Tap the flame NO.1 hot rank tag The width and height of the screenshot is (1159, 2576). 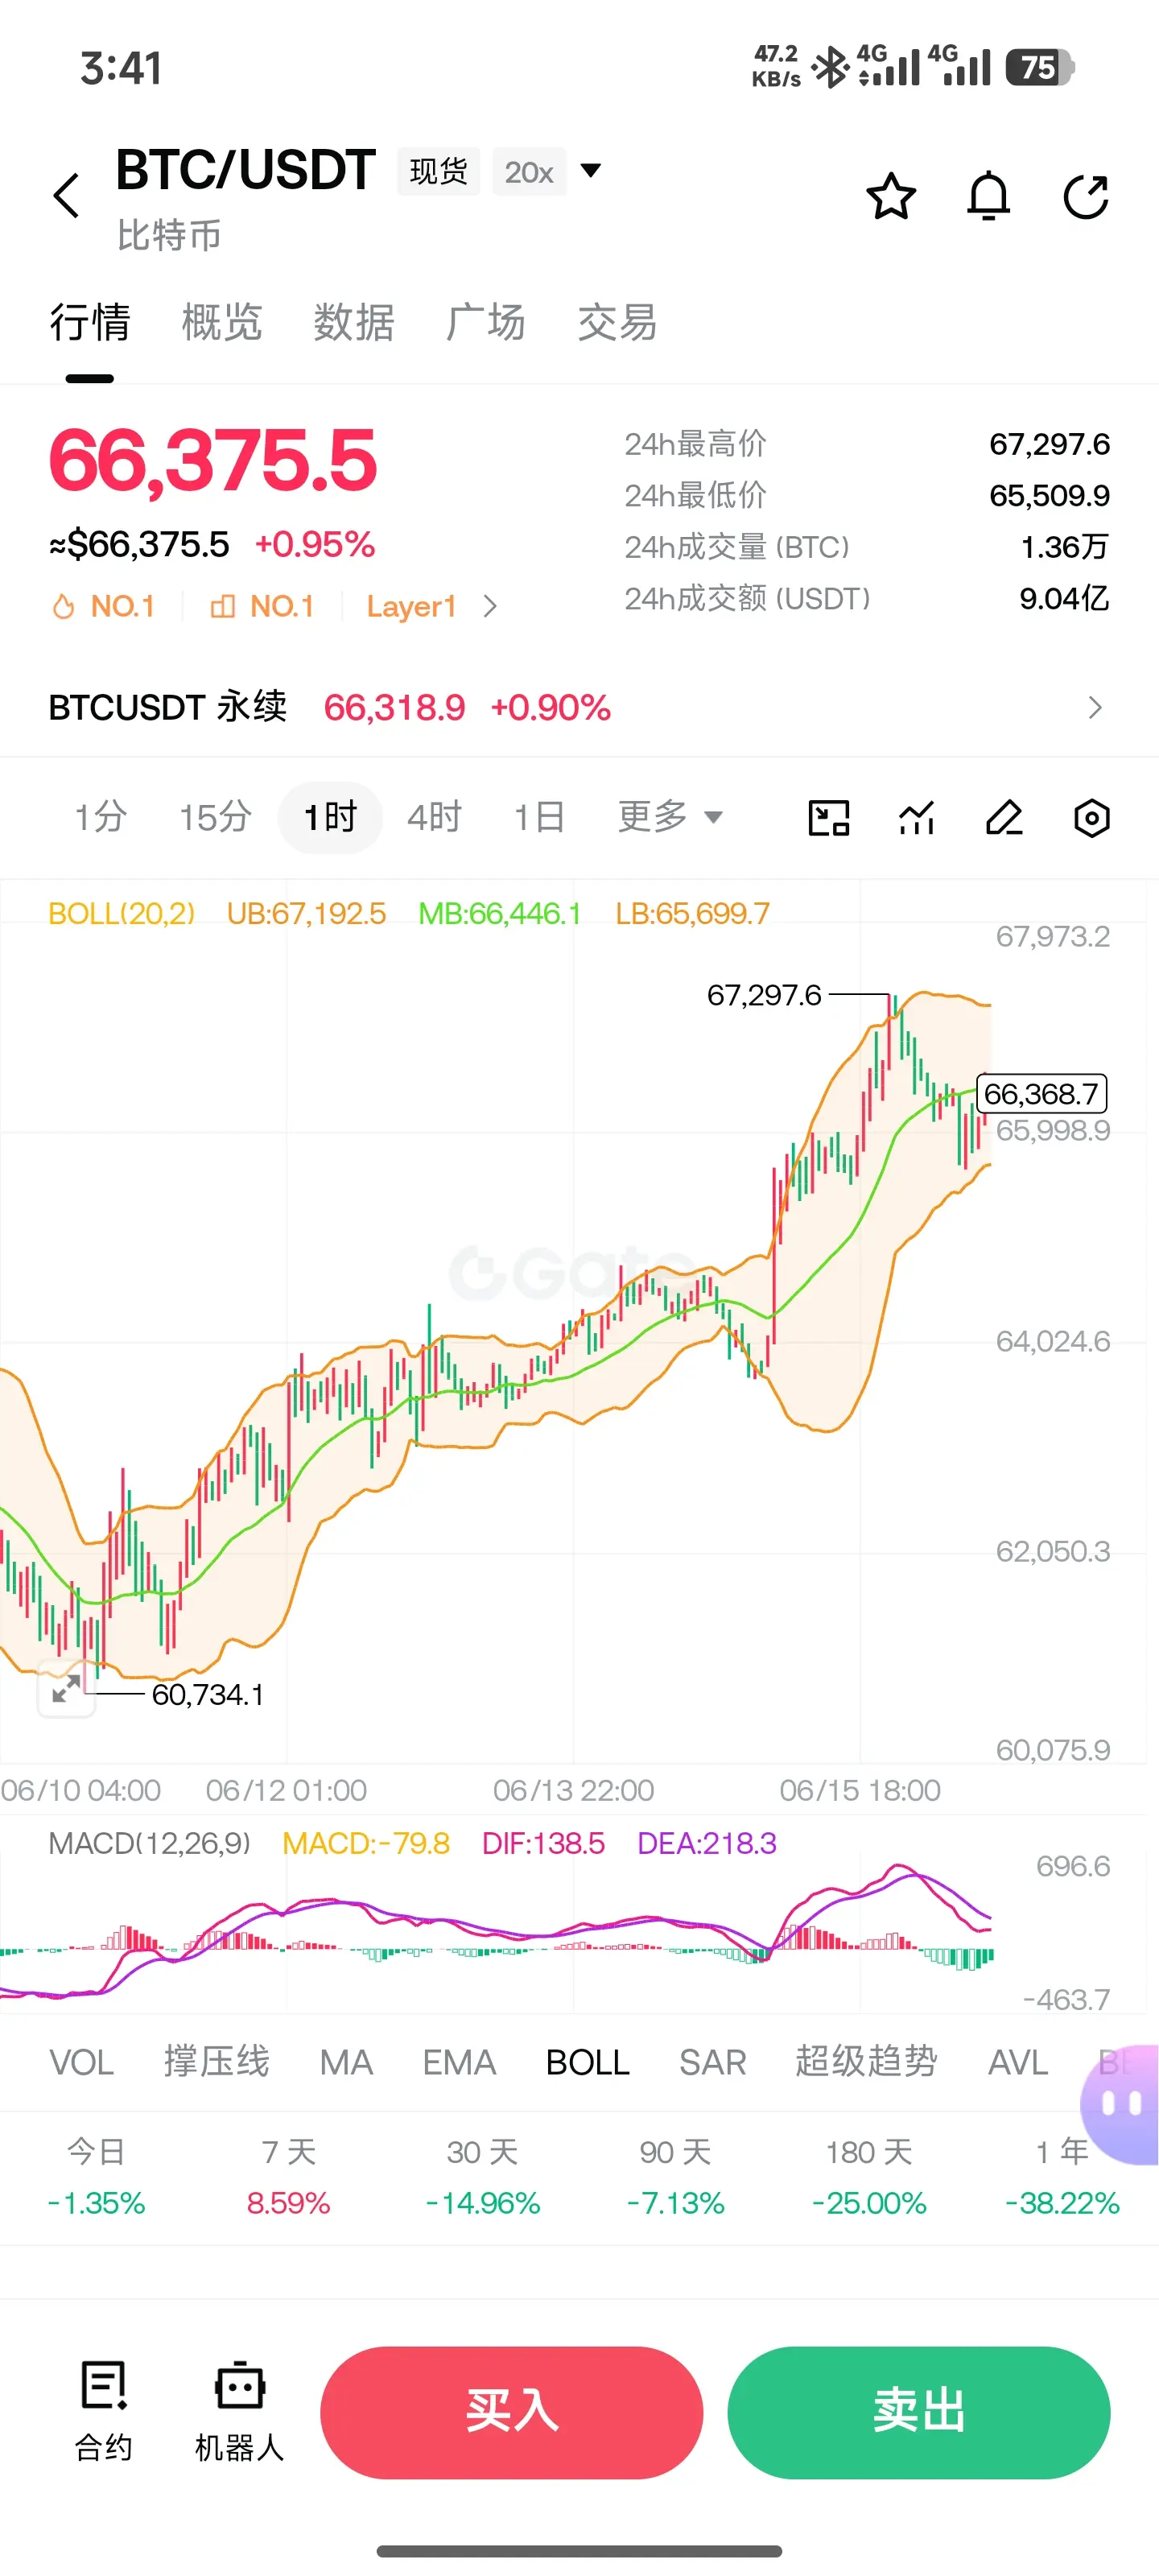click(103, 606)
